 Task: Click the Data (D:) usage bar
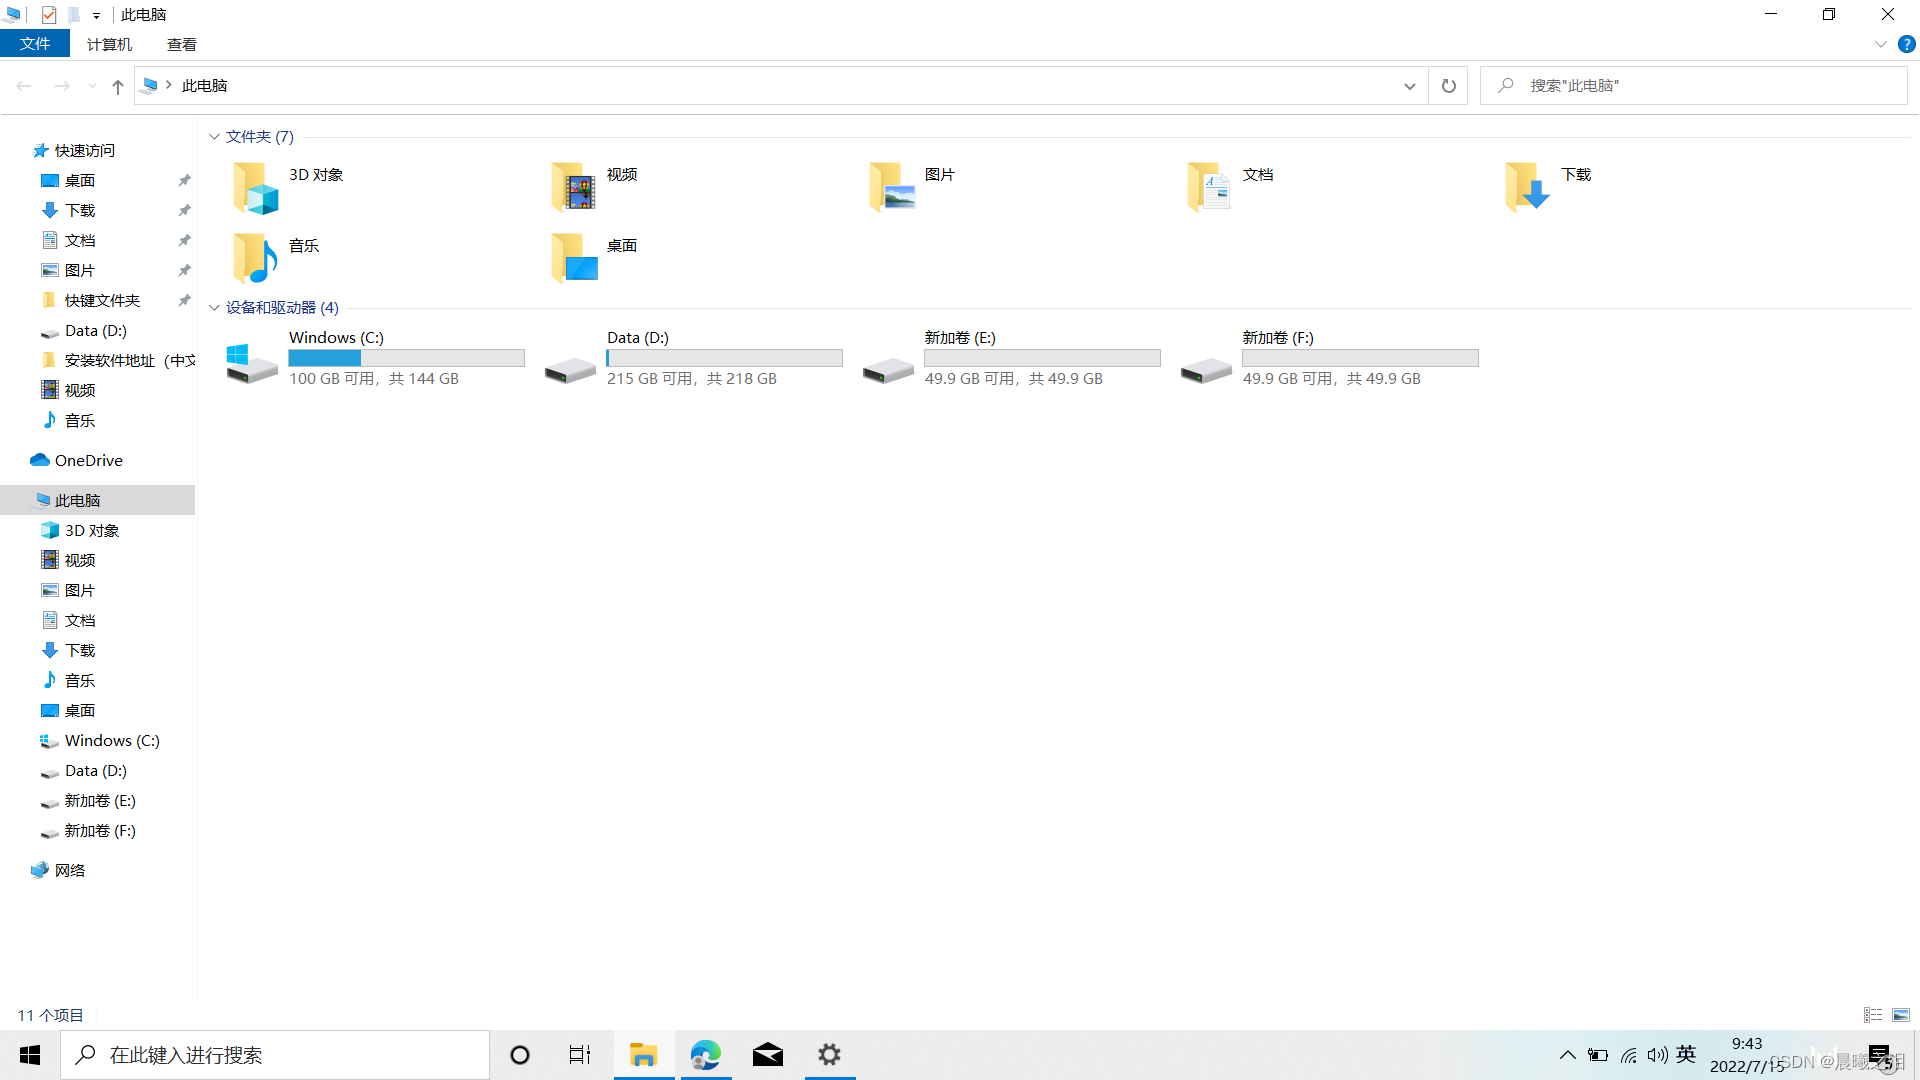[x=724, y=358]
